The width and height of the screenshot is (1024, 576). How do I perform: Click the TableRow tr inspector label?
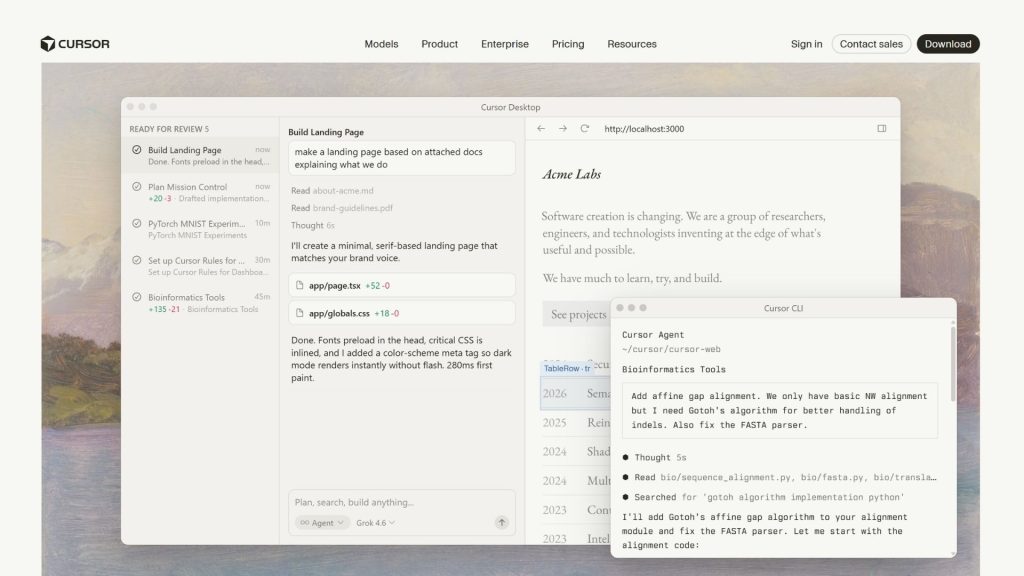coord(567,368)
